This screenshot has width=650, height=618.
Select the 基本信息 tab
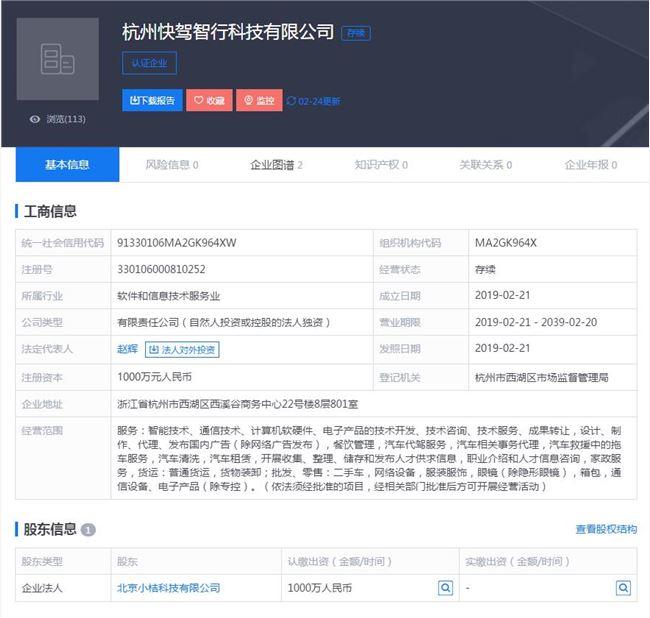pyautogui.click(x=67, y=165)
